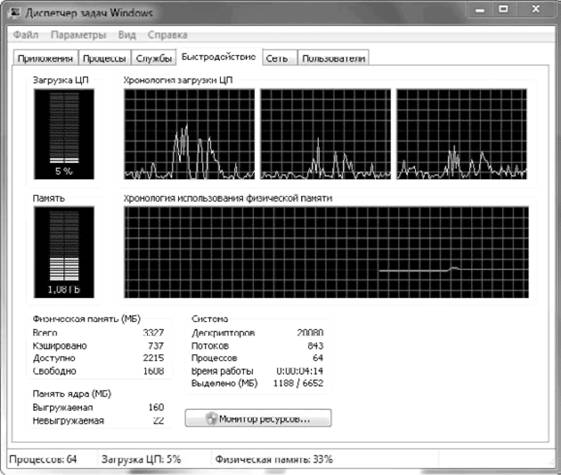Click the second CPU history graph
Screen dimensions: 561x475
(x=326, y=134)
